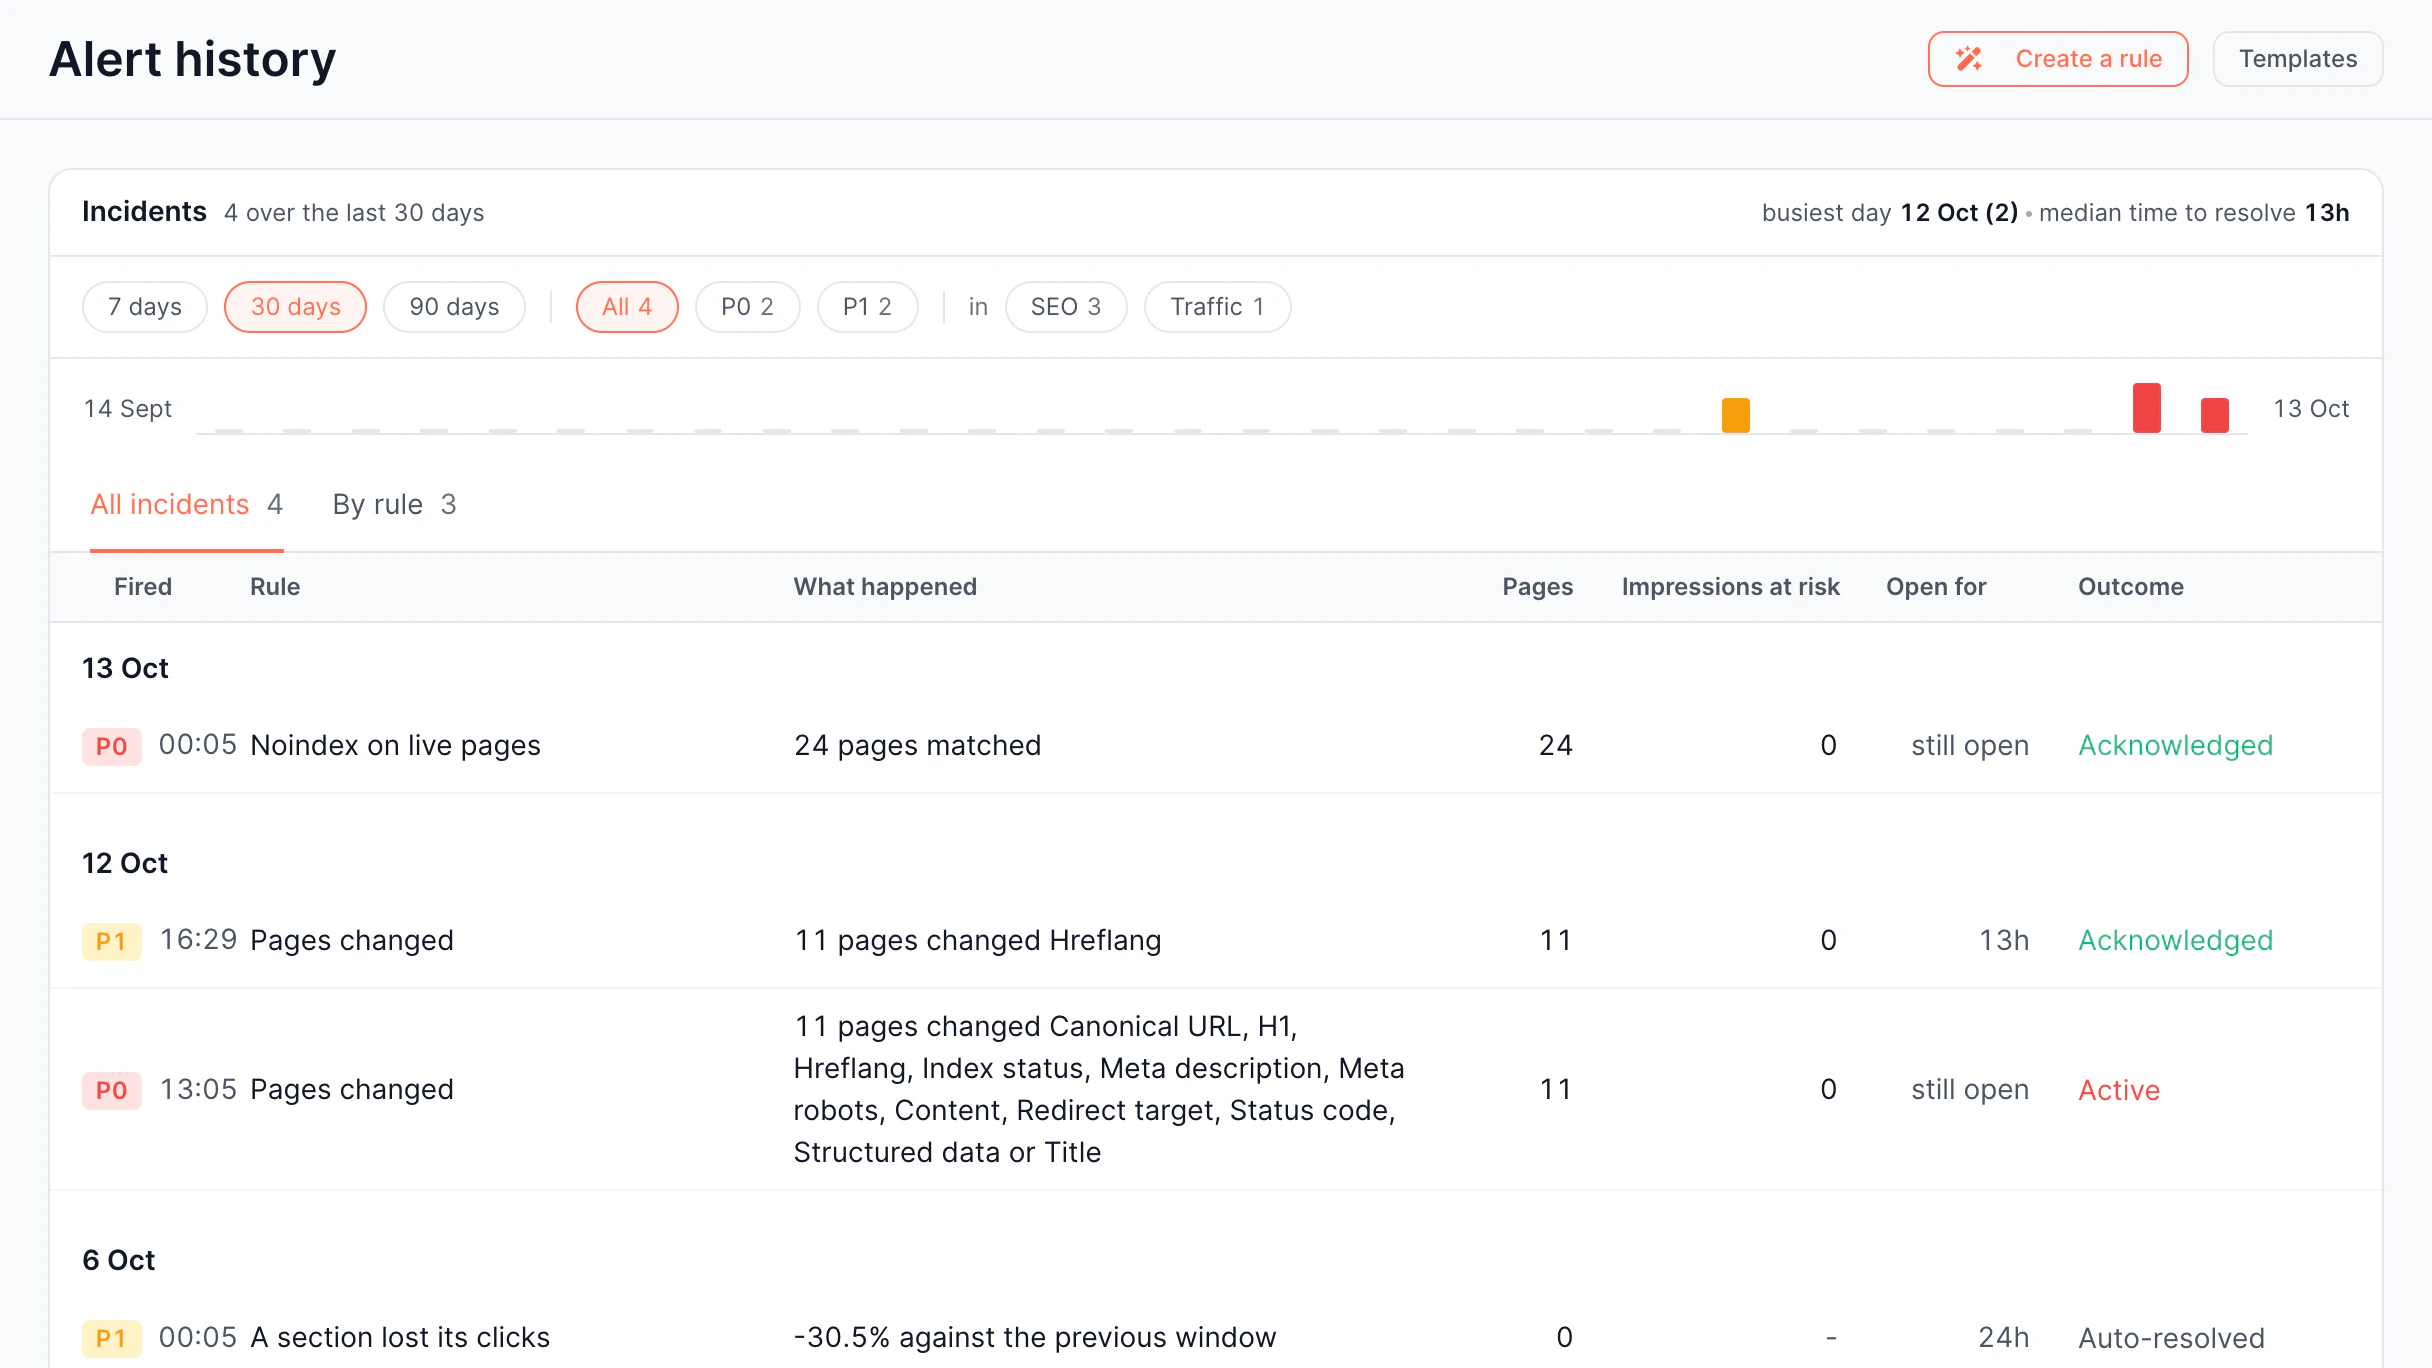The height and width of the screenshot is (1368, 2432).
Task: Click the magic wand icon in Create a rule
Action: [x=1969, y=59]
